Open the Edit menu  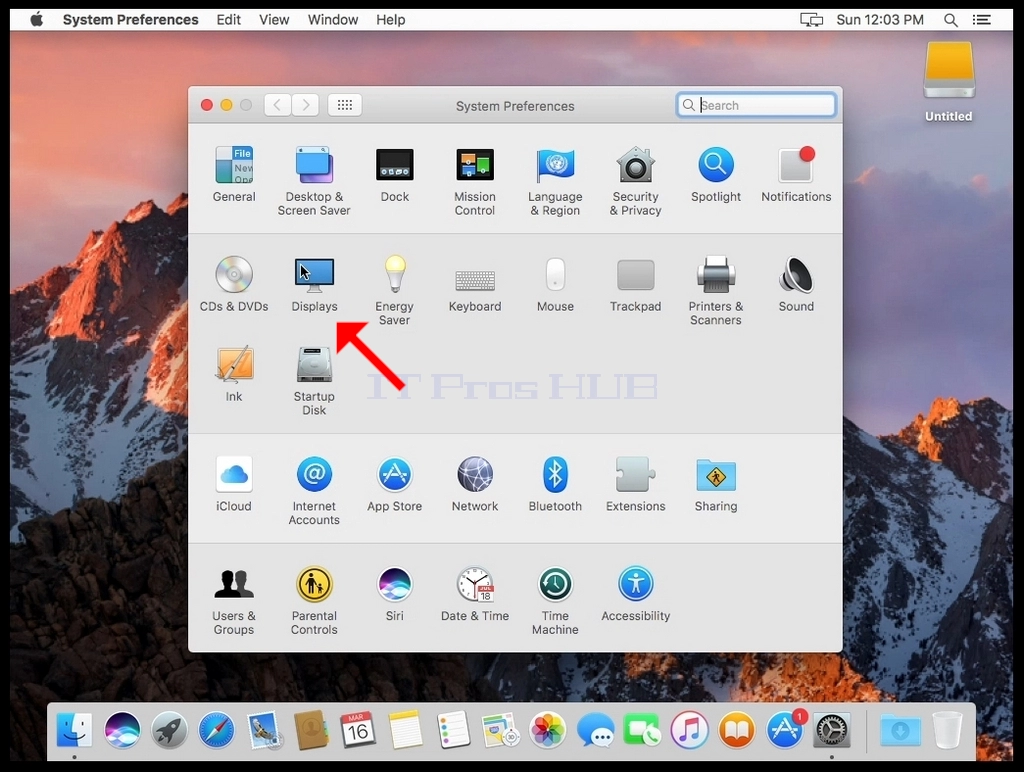point(229,20)
